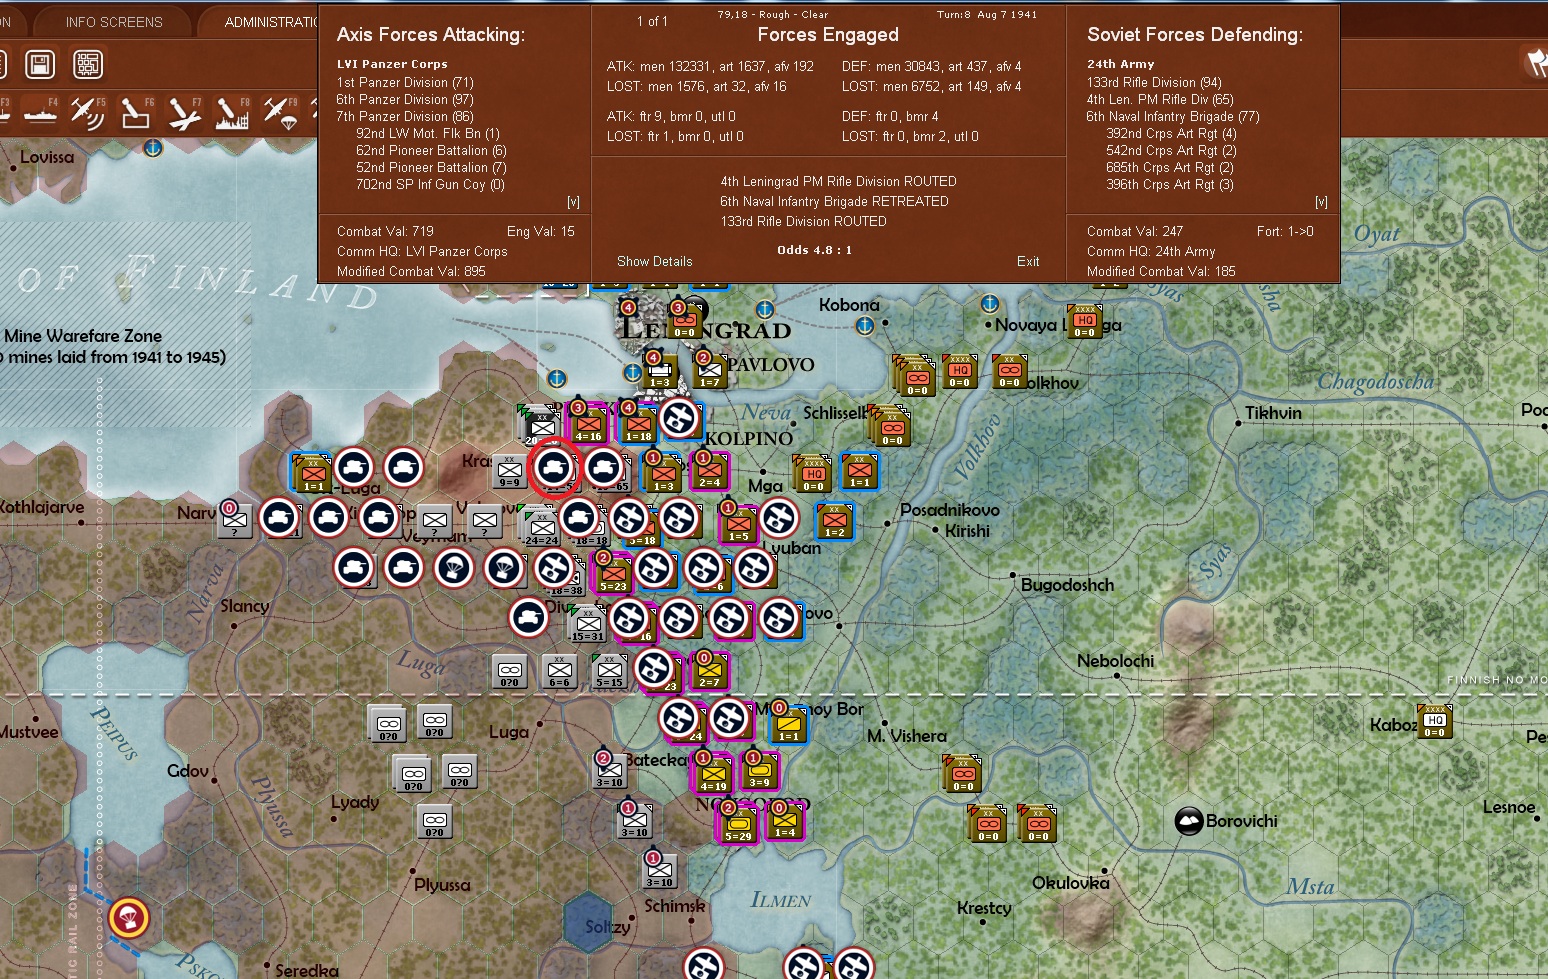Select the F8 bomb city mode icon
Image resolution: width=1548 pixels, height=979 pixels.
232,113
